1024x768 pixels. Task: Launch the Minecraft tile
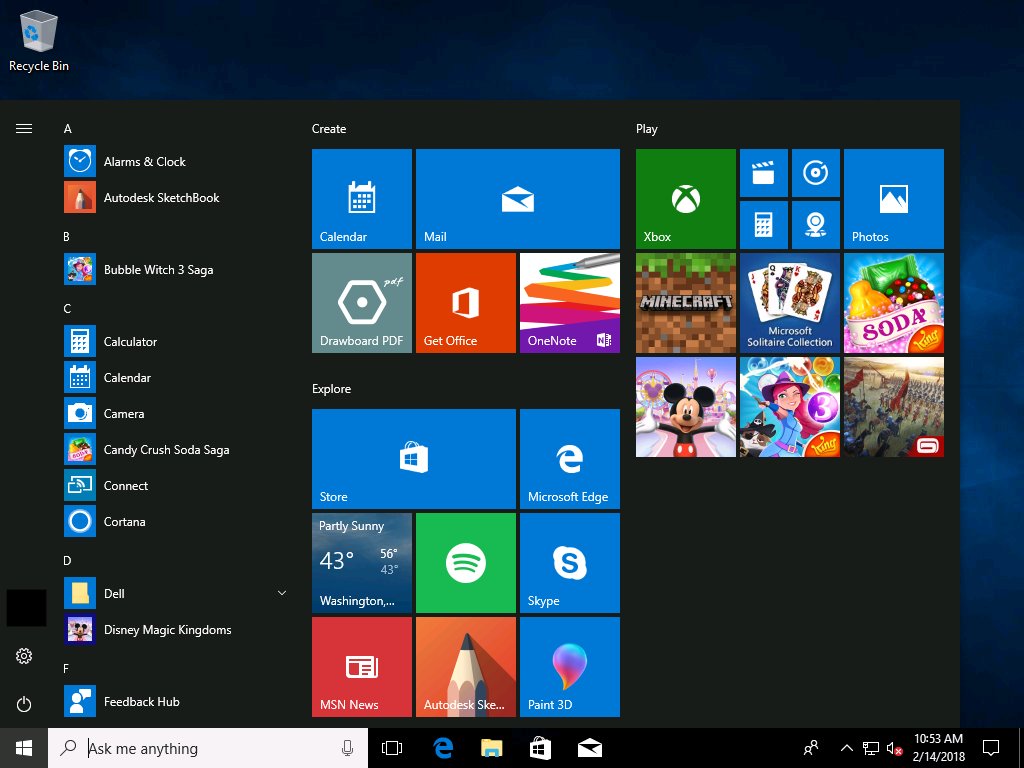point(686,303)
